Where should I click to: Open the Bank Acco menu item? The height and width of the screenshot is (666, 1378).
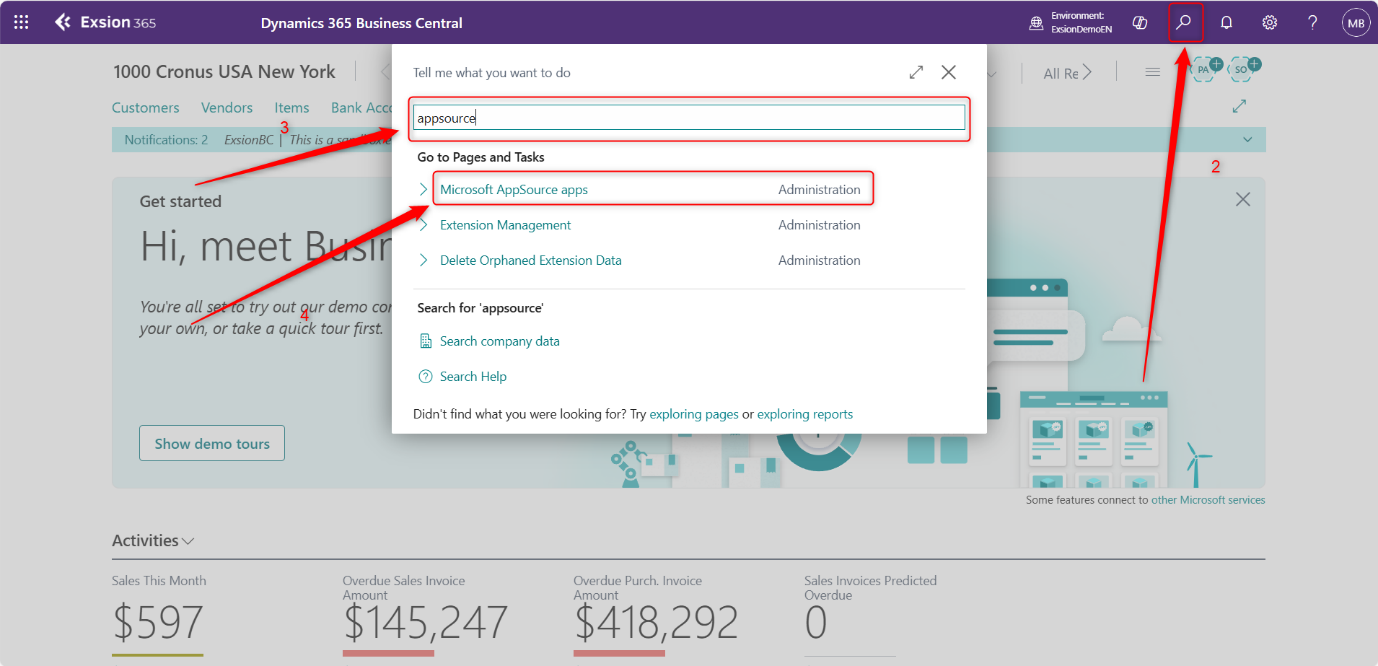tap(362, 108)
